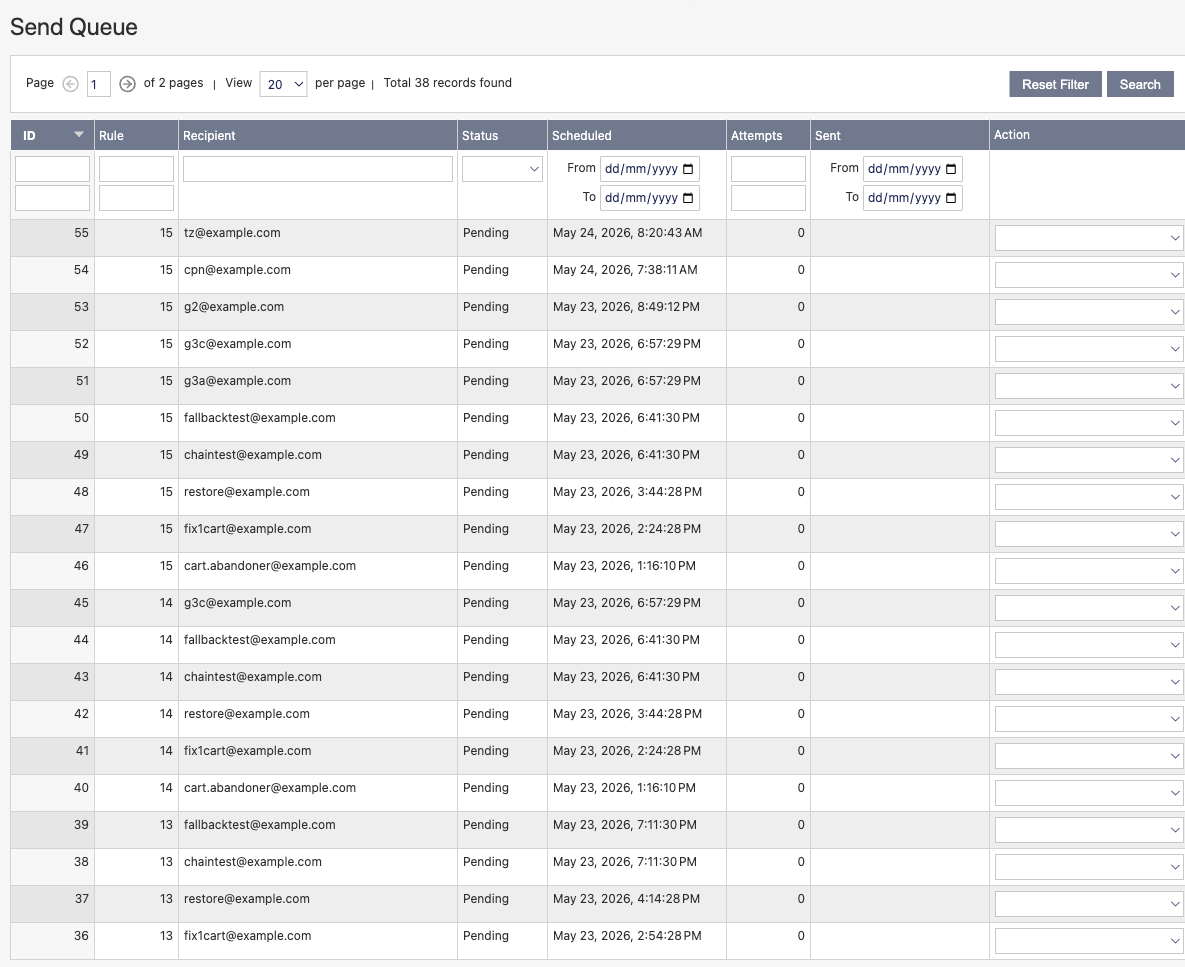
Task: Focus the upper Attempts filter field
Action: pos(768,169)
